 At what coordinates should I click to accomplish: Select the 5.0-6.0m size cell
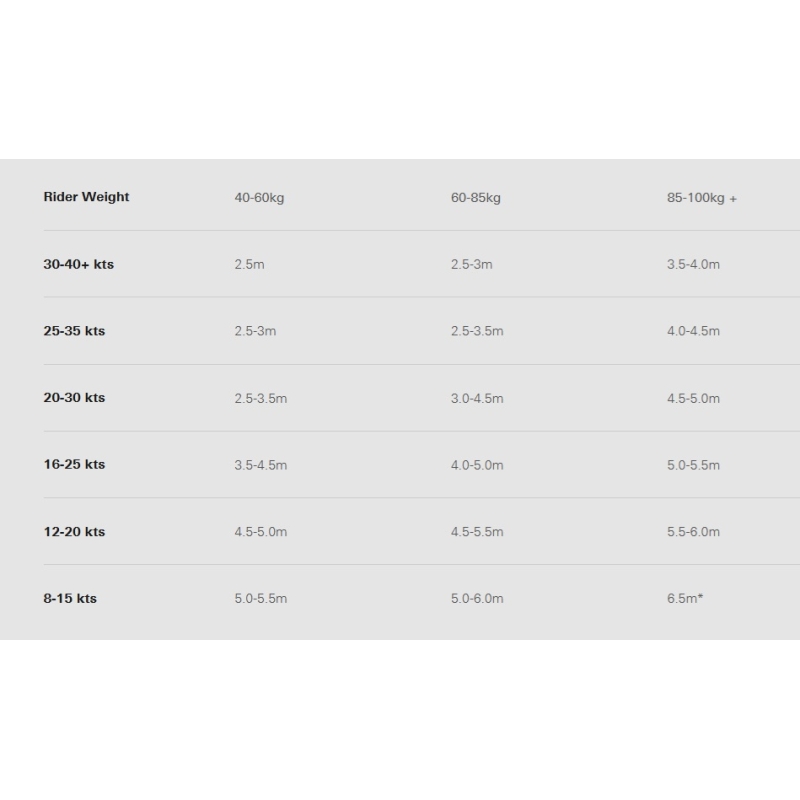coord(477,599)
